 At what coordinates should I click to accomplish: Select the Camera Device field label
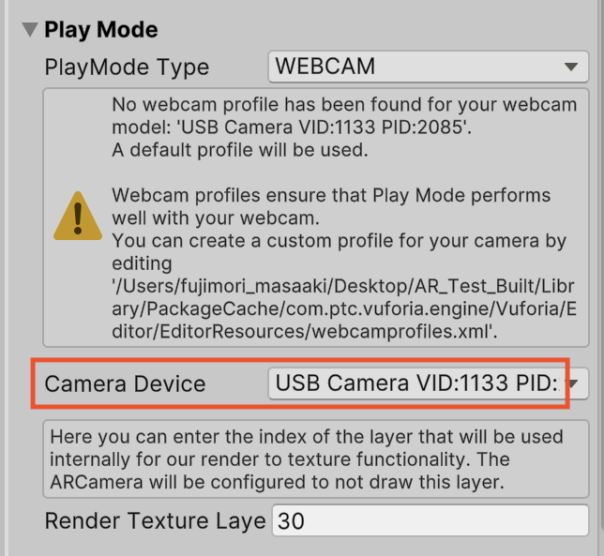coord(125,384)
